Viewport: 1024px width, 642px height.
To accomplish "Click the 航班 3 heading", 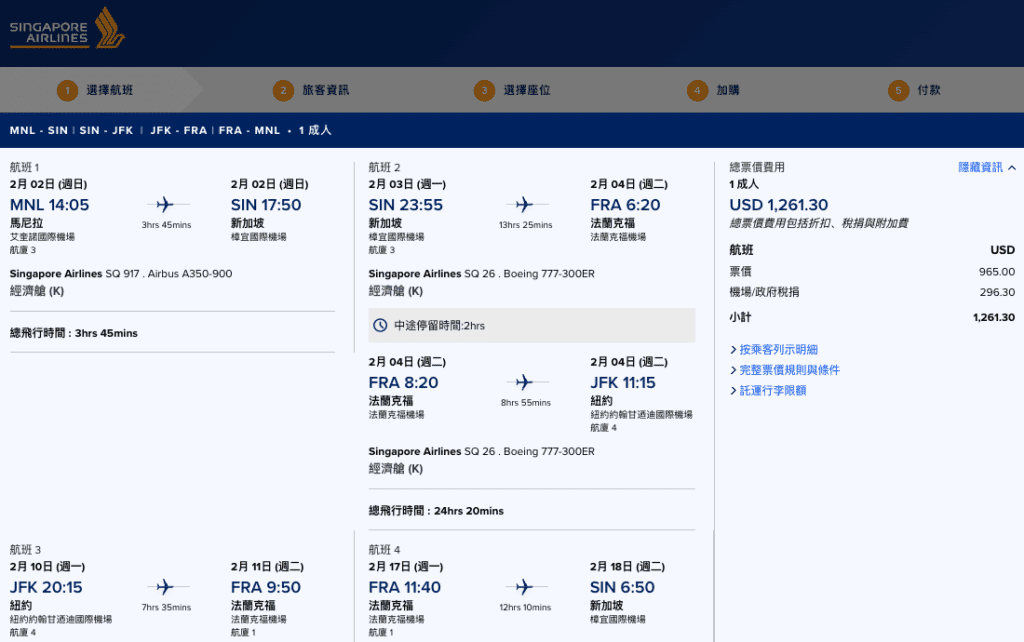I will pyautogui.click(x=25, y=549).
